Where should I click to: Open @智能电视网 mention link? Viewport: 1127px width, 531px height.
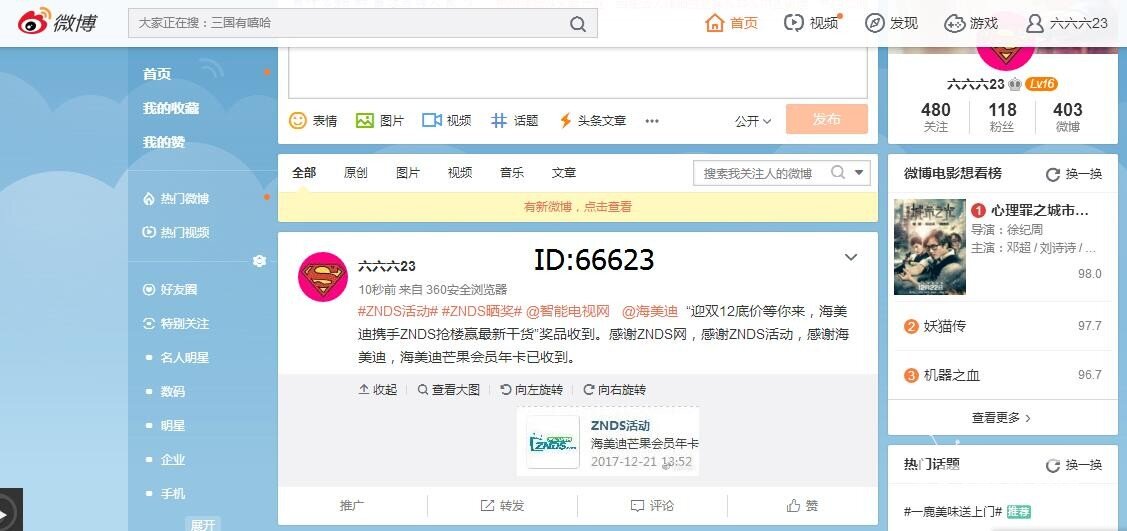[568, 312]
